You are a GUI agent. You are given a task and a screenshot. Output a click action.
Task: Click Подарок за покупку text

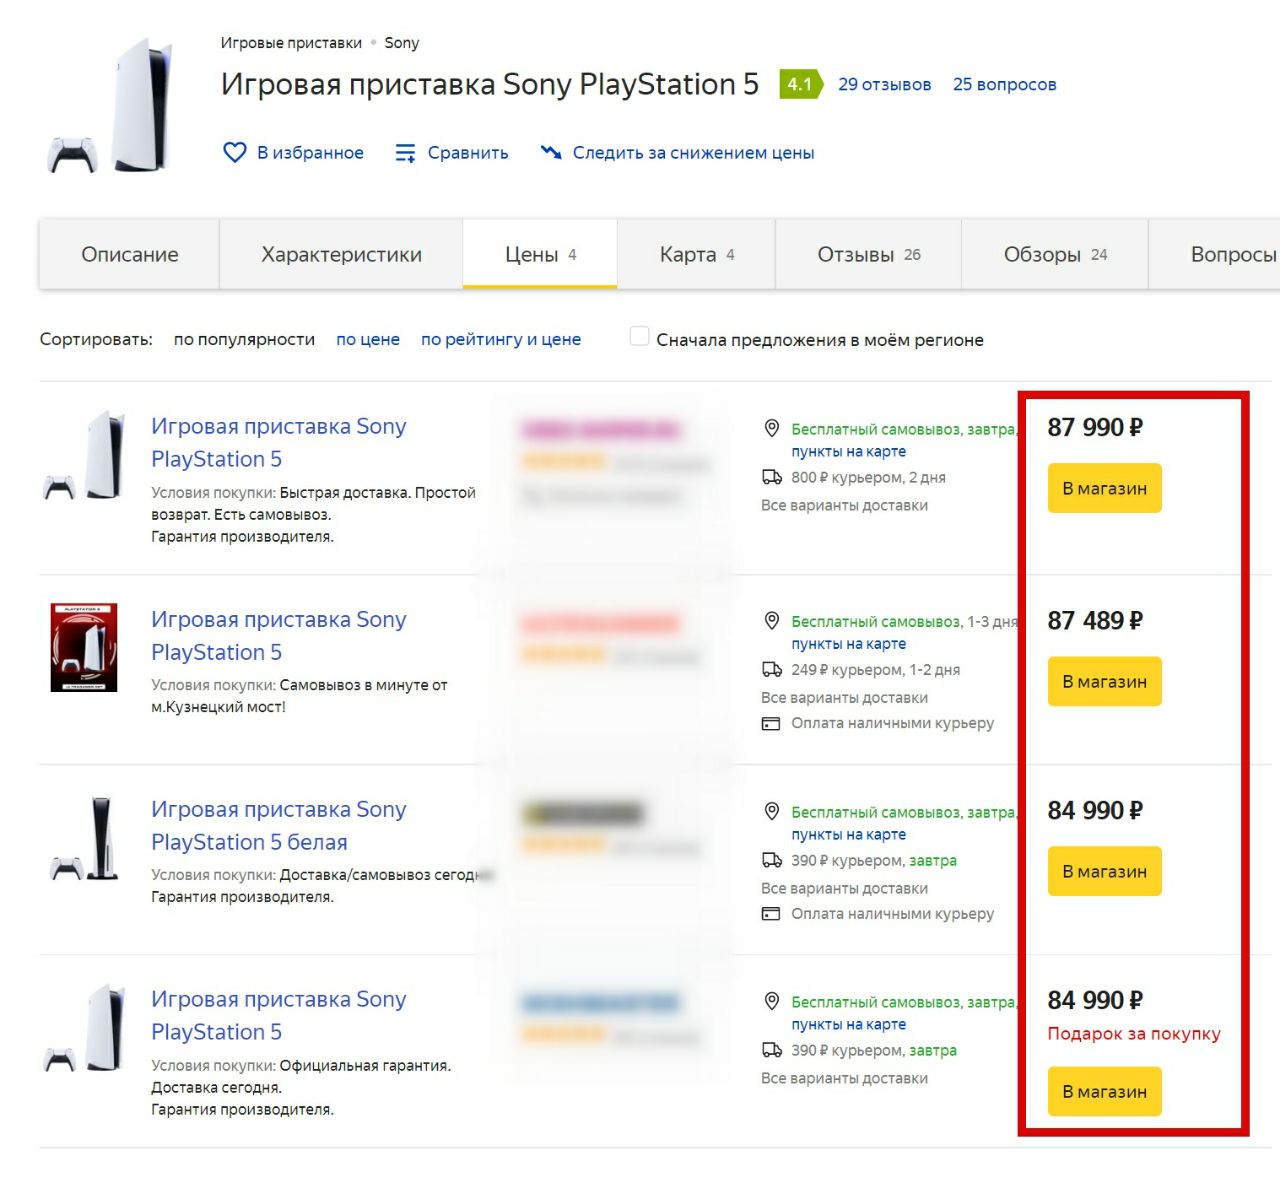click(1134, 1034)
